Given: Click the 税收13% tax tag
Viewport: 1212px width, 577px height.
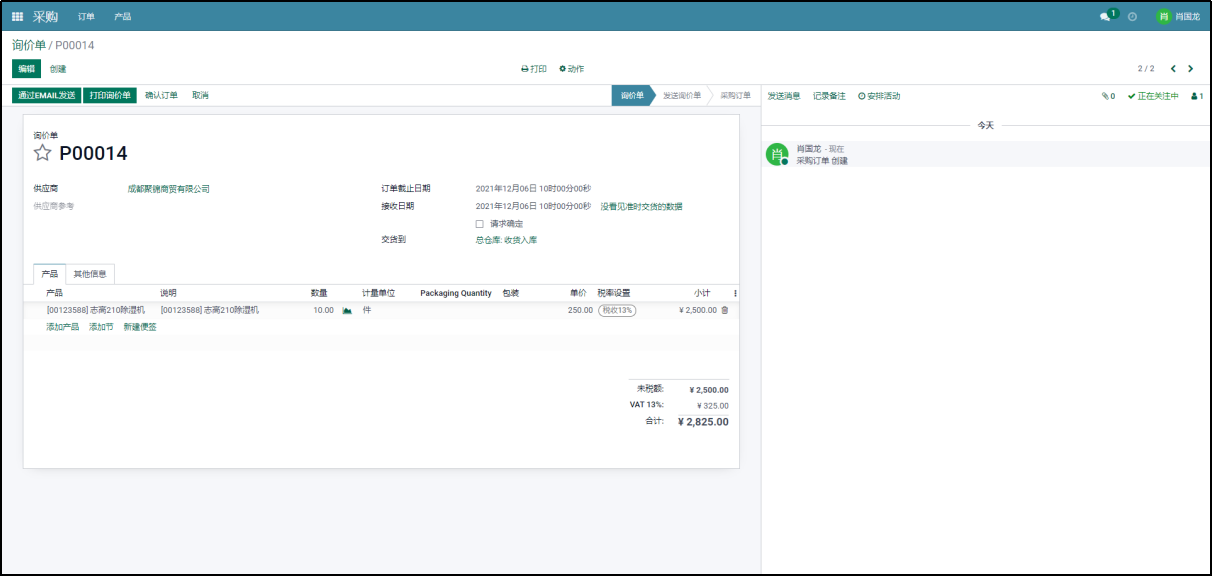Looking at the screenshot, I should (x=617, y=310).
